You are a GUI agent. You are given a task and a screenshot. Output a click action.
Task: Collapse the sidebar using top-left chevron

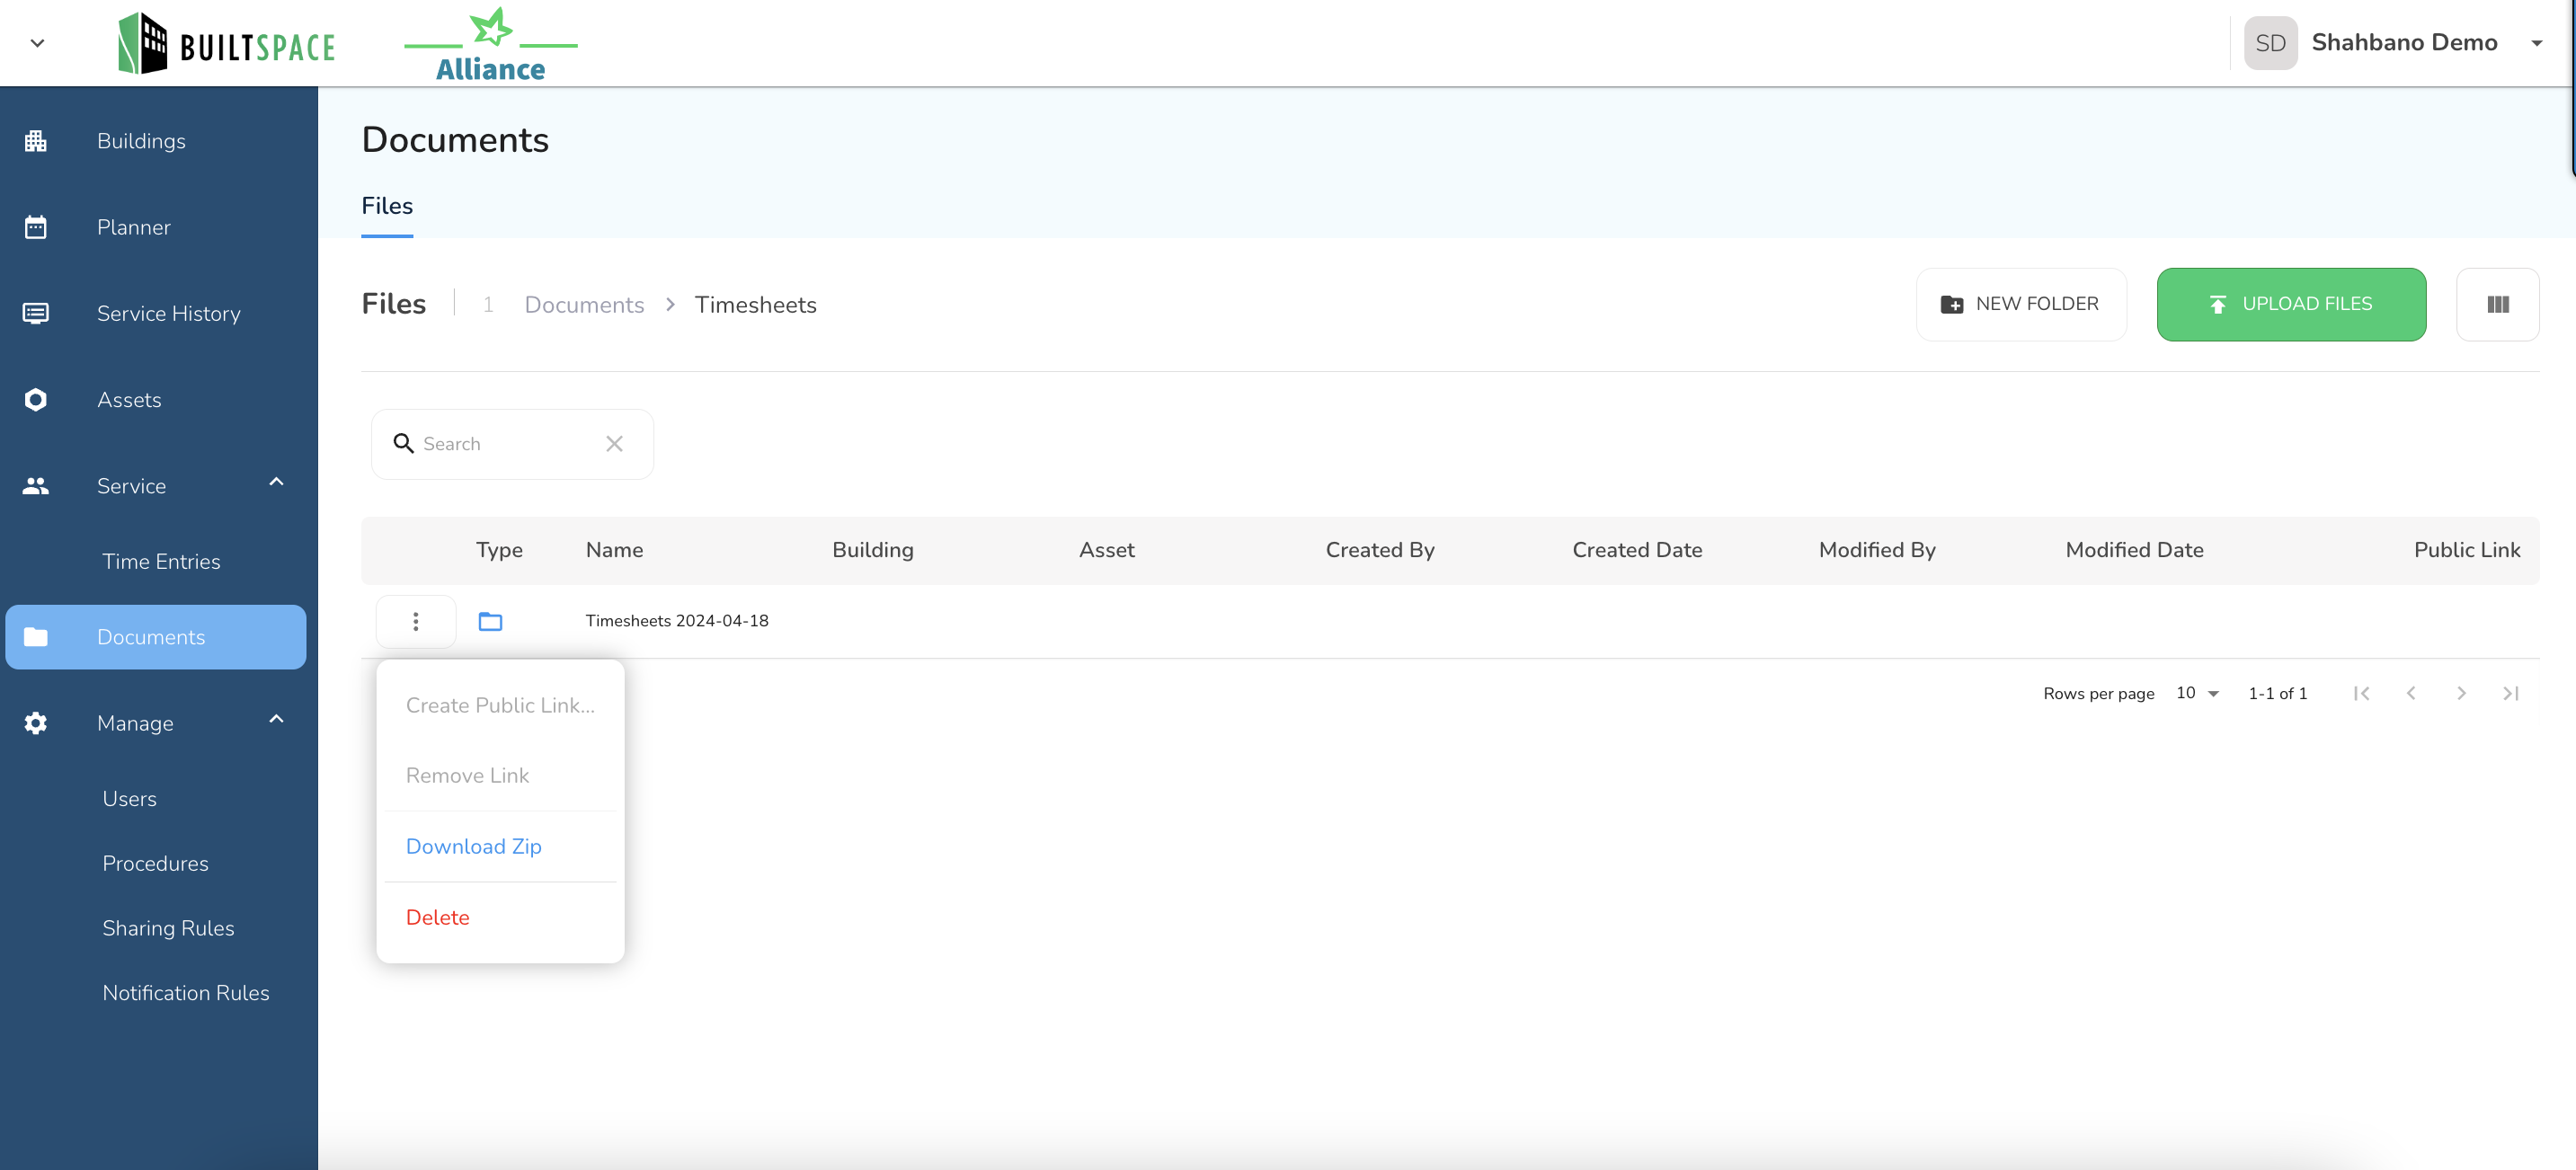(38, 43)
